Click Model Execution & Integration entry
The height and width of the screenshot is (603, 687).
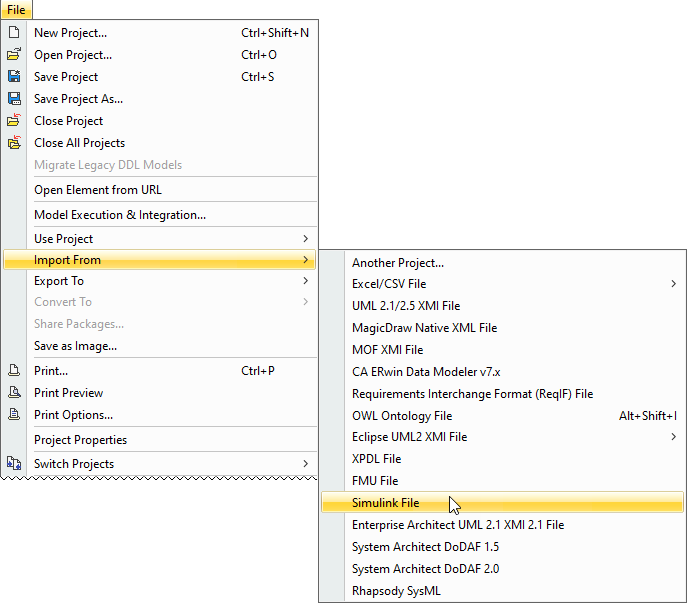(120, 215)
